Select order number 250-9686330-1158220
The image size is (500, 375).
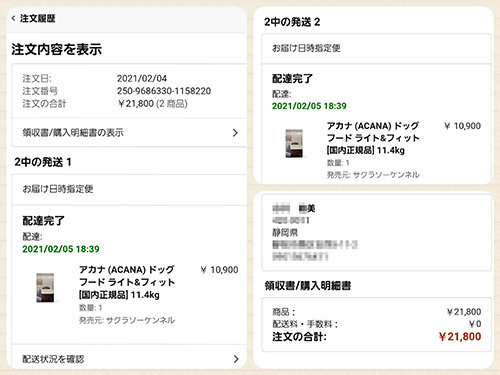164,91
